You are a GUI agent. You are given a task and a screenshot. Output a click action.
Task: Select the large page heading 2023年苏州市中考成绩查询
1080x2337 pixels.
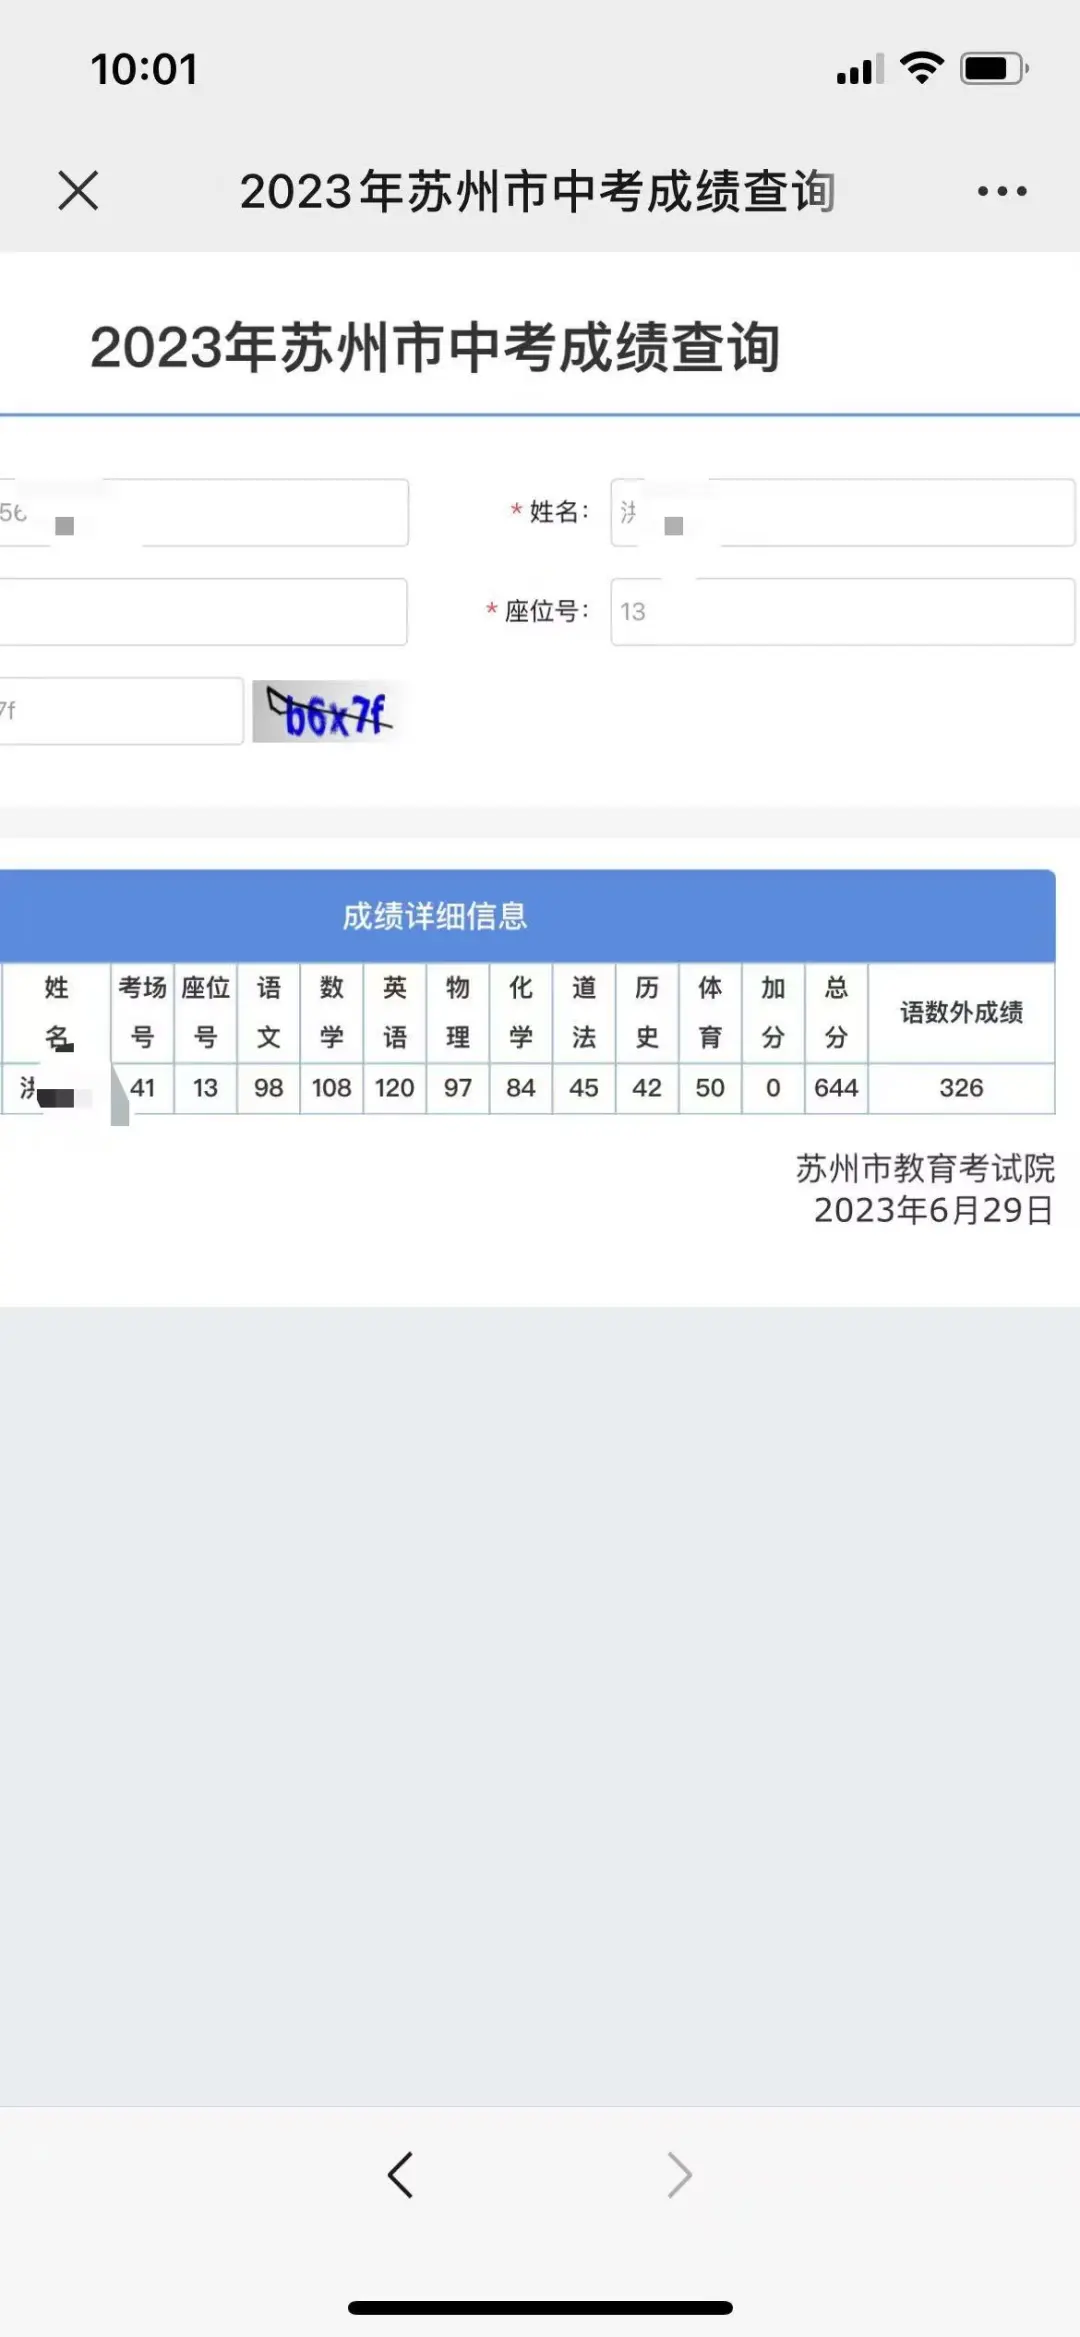coord(435,347)
